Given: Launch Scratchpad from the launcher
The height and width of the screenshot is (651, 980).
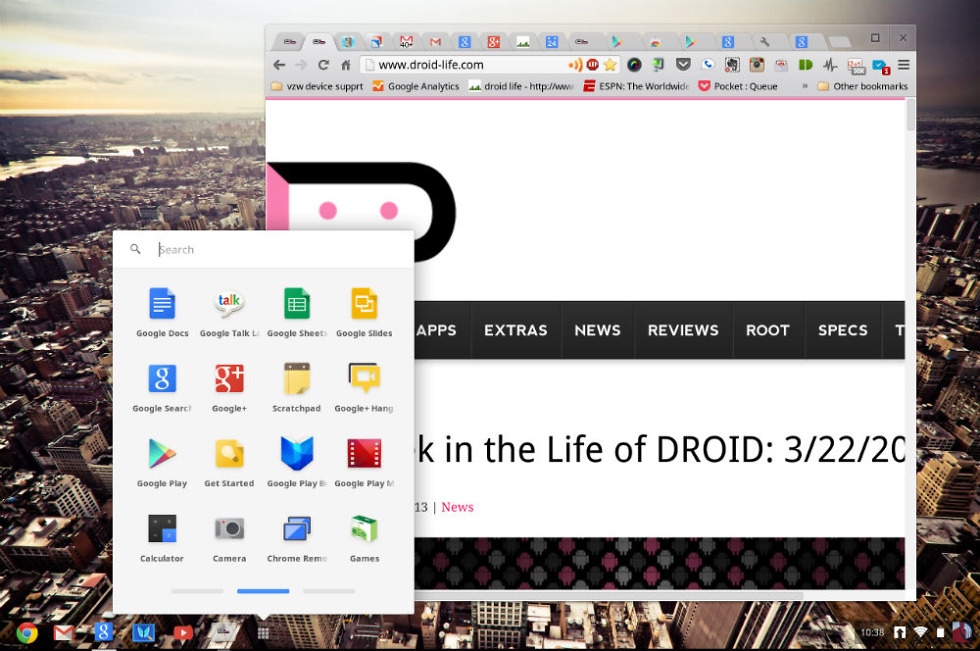Looking at the screenshot, I should tap(297, 379).
